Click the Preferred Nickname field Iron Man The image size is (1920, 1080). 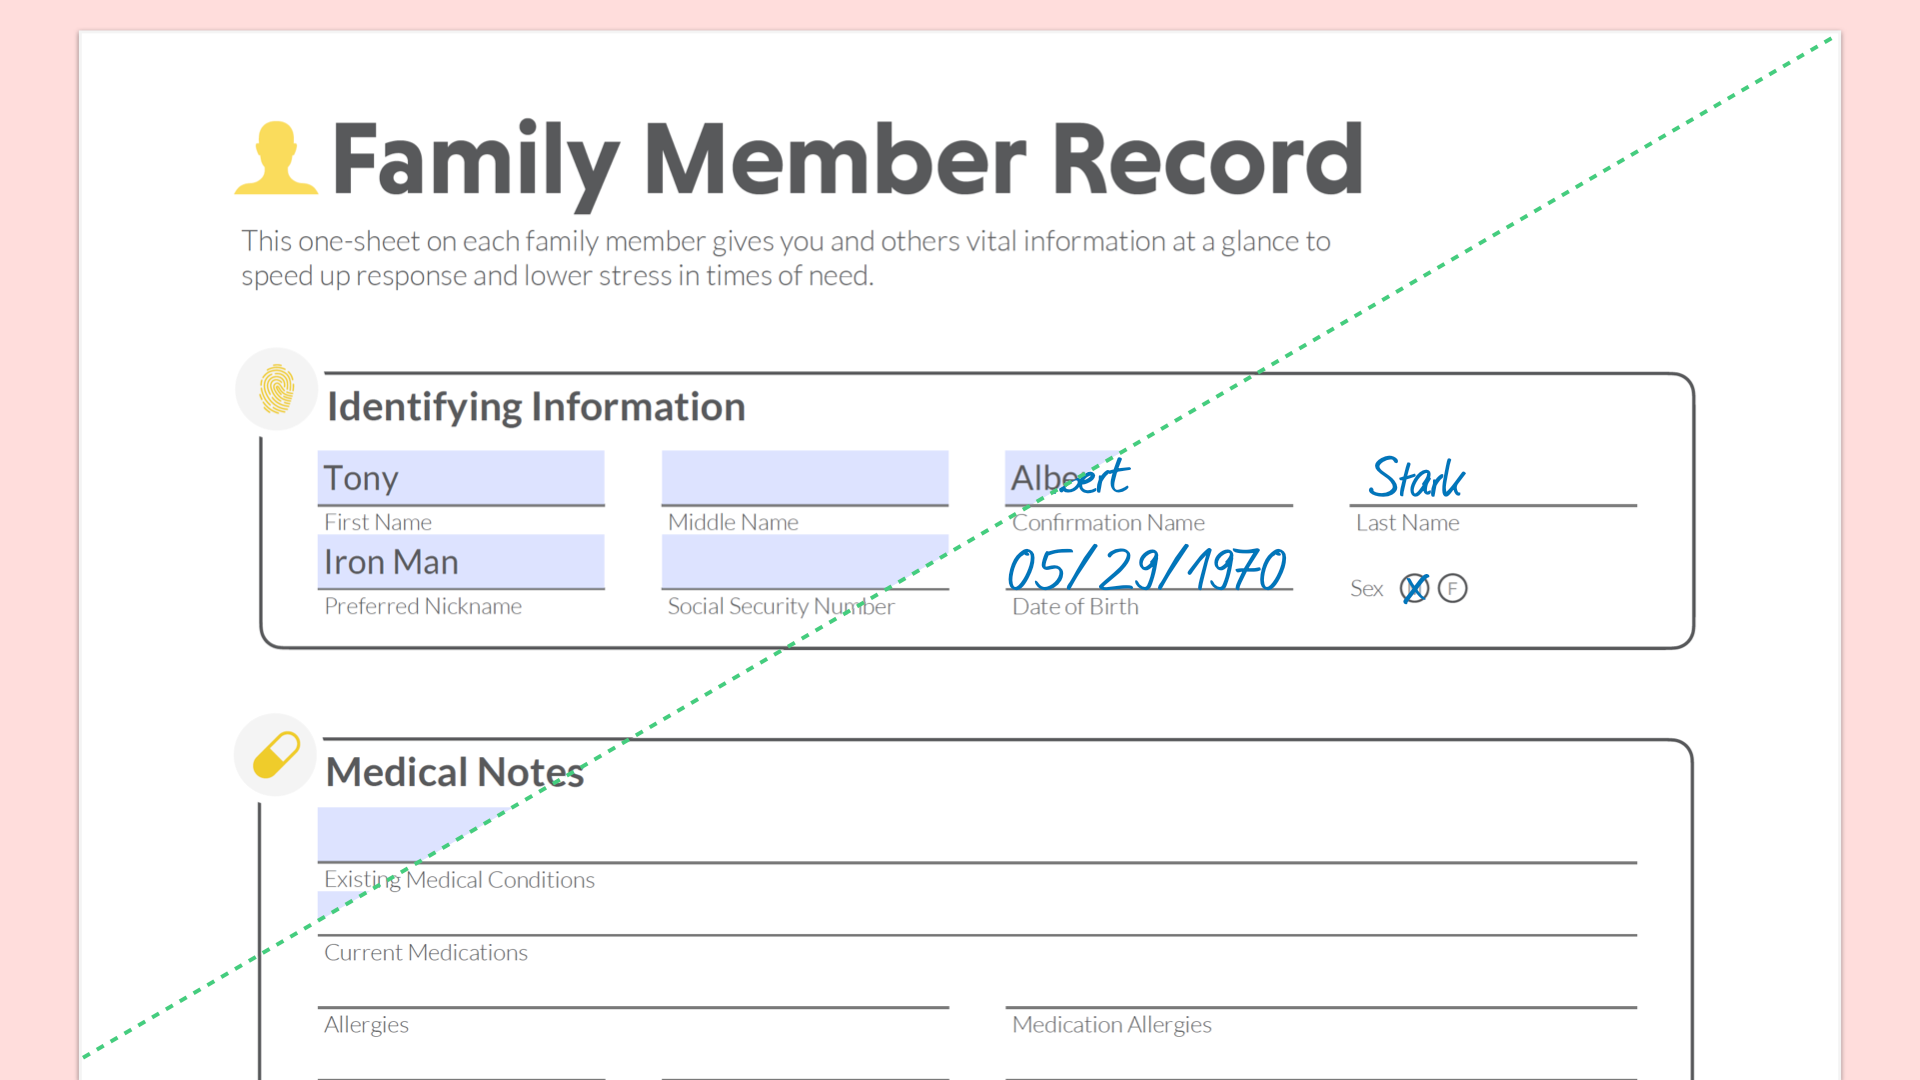point(461,562)
